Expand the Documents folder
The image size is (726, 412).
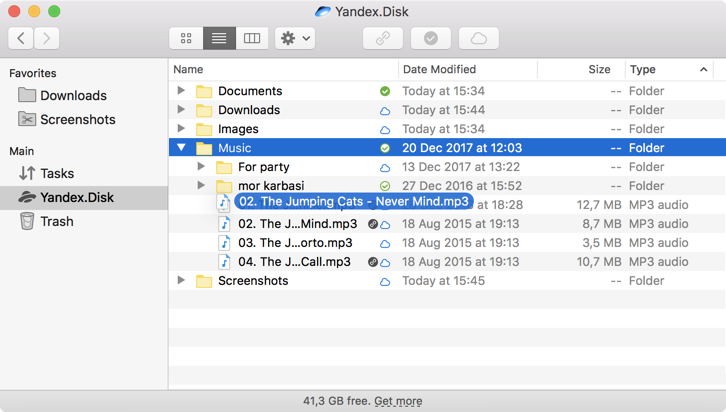[181, 91]
